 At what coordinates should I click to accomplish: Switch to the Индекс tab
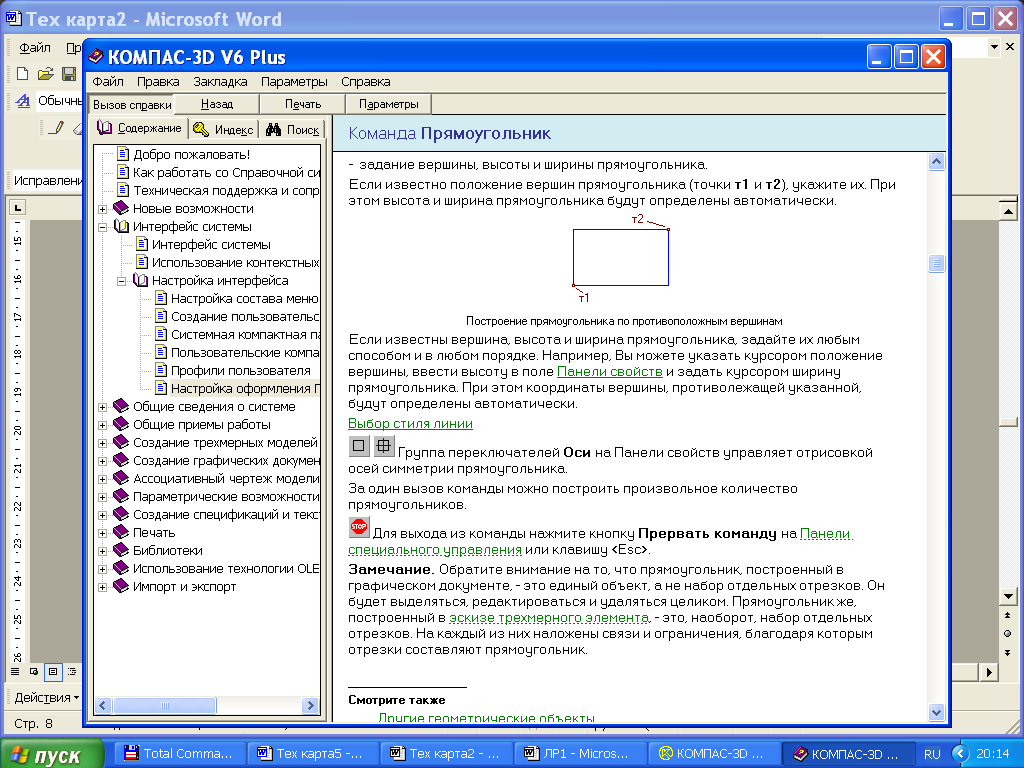pyautogui.click(x=224, y=129)
